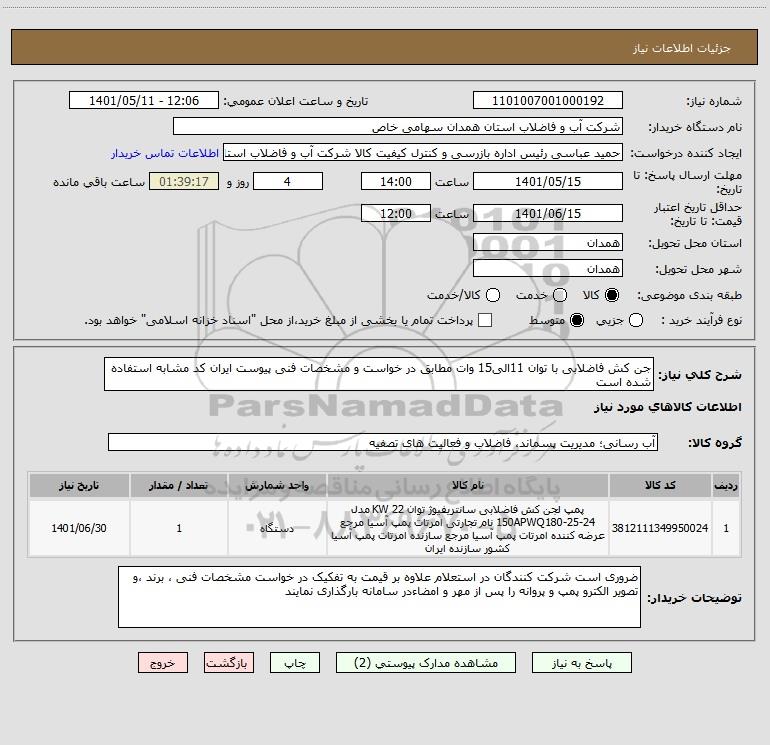Click the استان محل تحویل field
Screen dimensions: 770x745
click(548, 243)
